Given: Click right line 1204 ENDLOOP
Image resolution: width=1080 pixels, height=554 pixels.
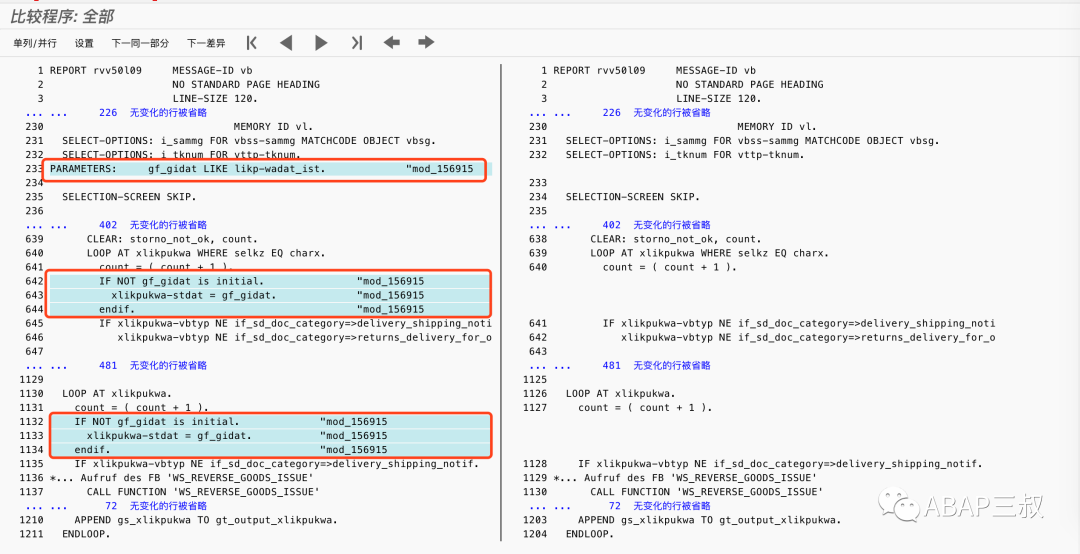Looking at the screenshot, I should (590, 534).
